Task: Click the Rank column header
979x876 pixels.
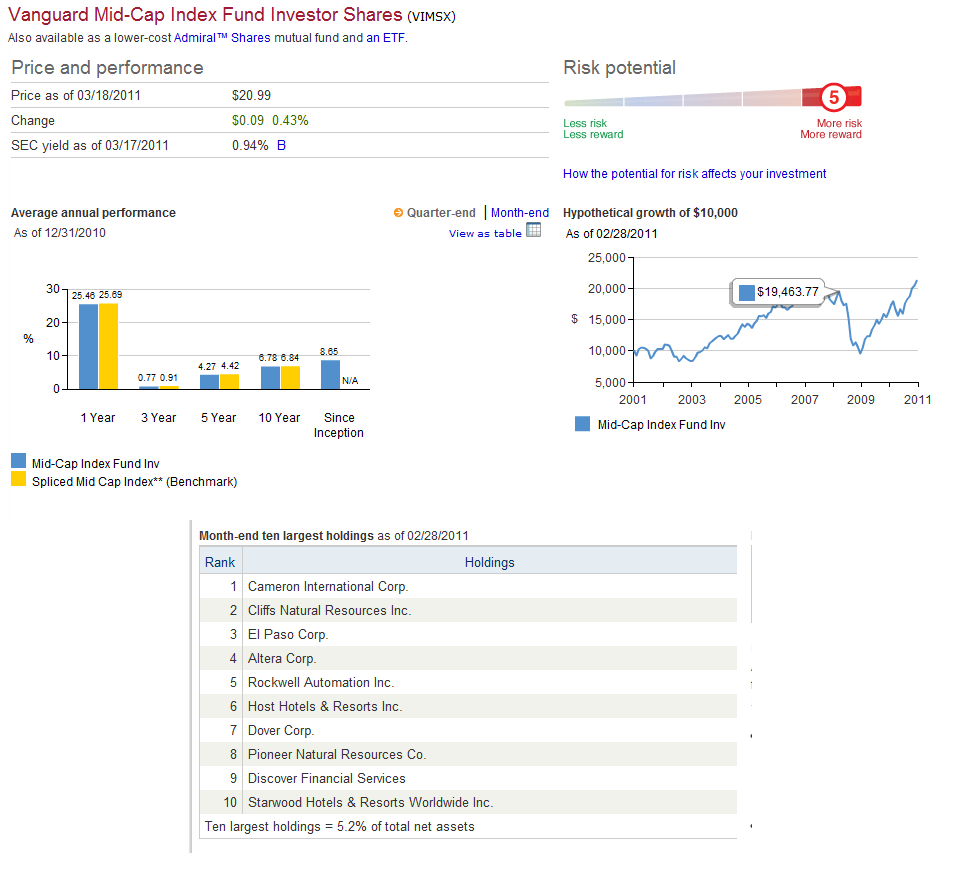Action: [220, 562]
